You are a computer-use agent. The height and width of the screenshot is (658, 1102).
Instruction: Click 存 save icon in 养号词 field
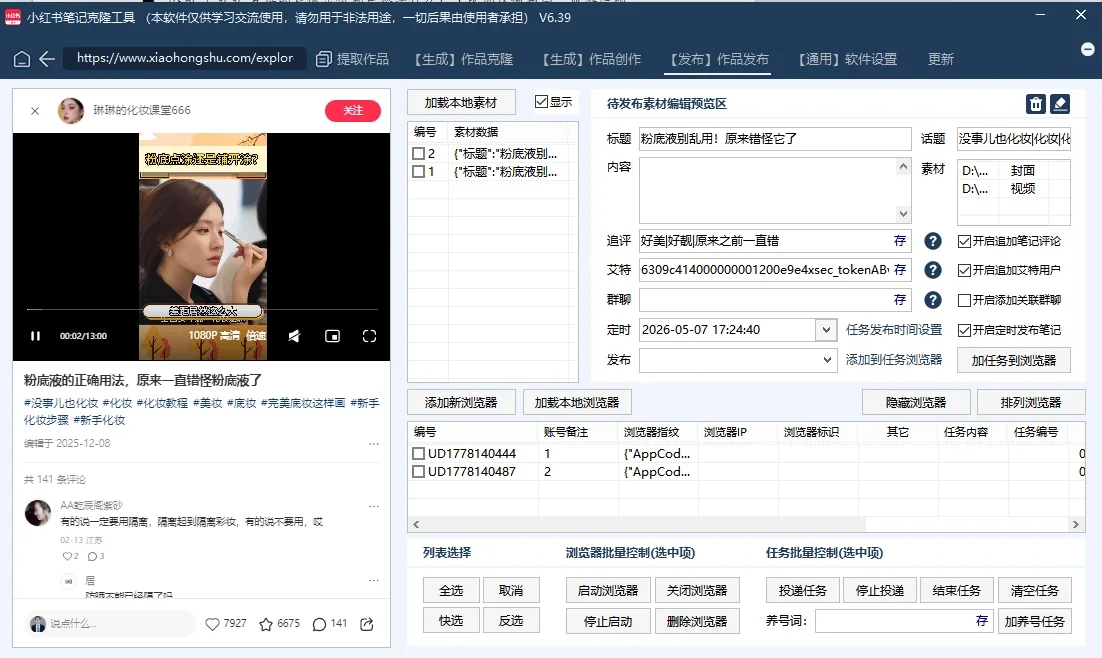pos(982,621)
